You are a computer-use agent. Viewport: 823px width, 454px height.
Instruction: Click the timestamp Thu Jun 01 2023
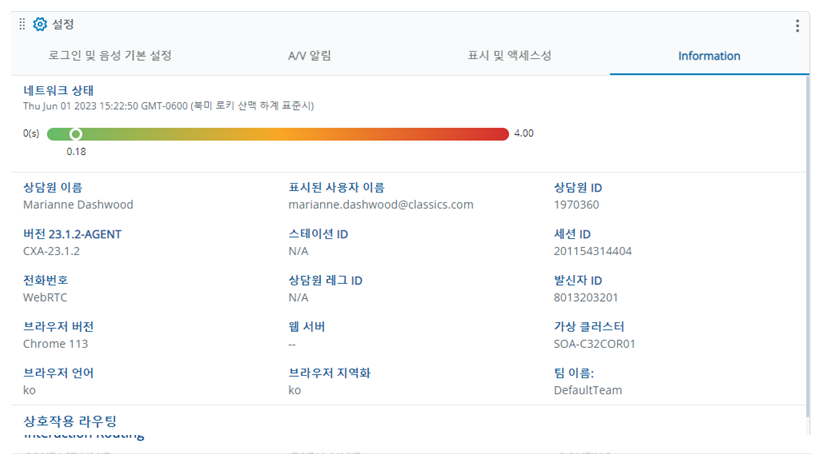click(168, 106)
